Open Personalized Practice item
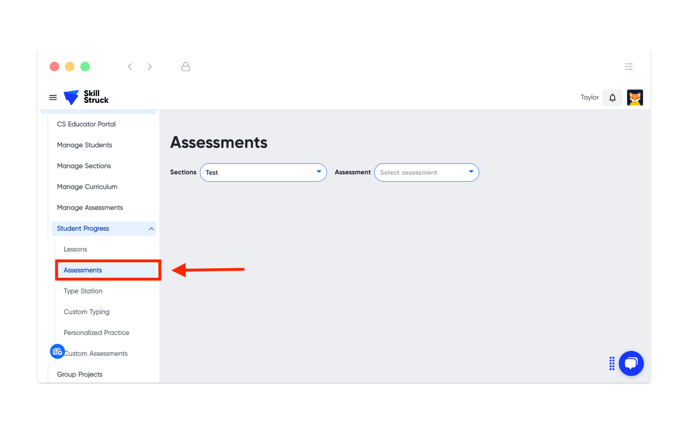The height and width of the screenshot is (430, 688). 97,333
